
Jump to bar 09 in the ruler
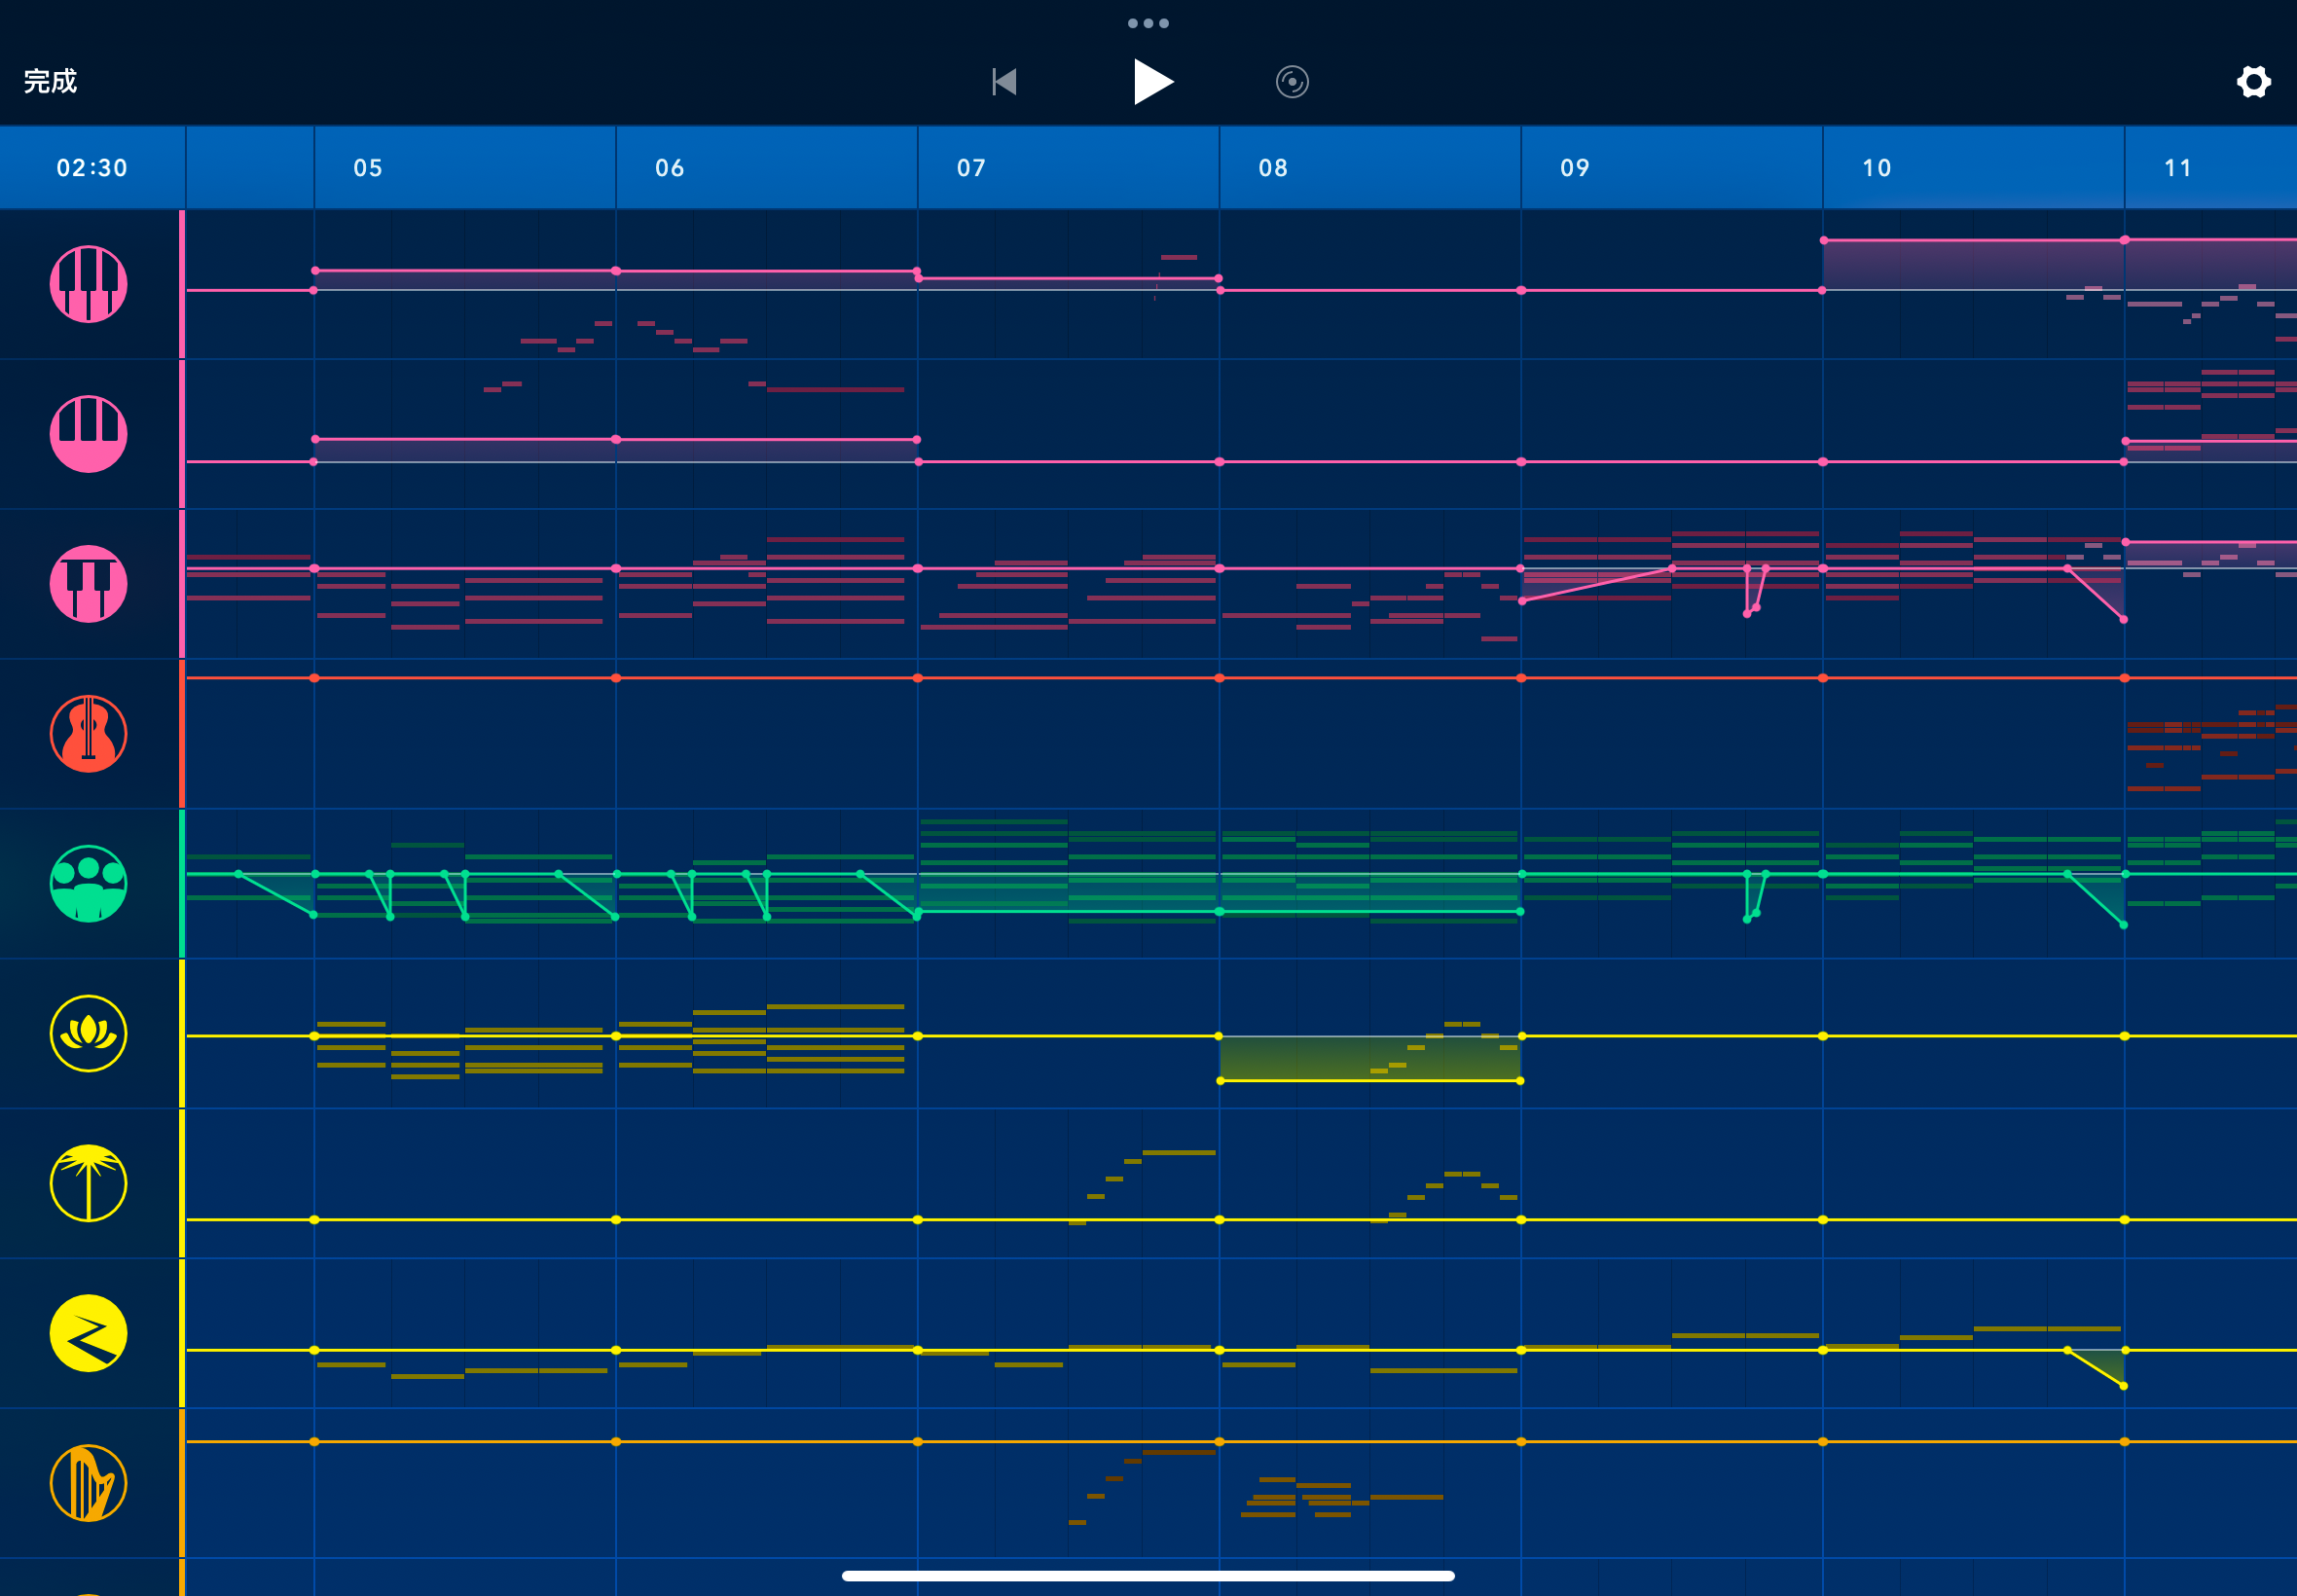point(1575,168)
